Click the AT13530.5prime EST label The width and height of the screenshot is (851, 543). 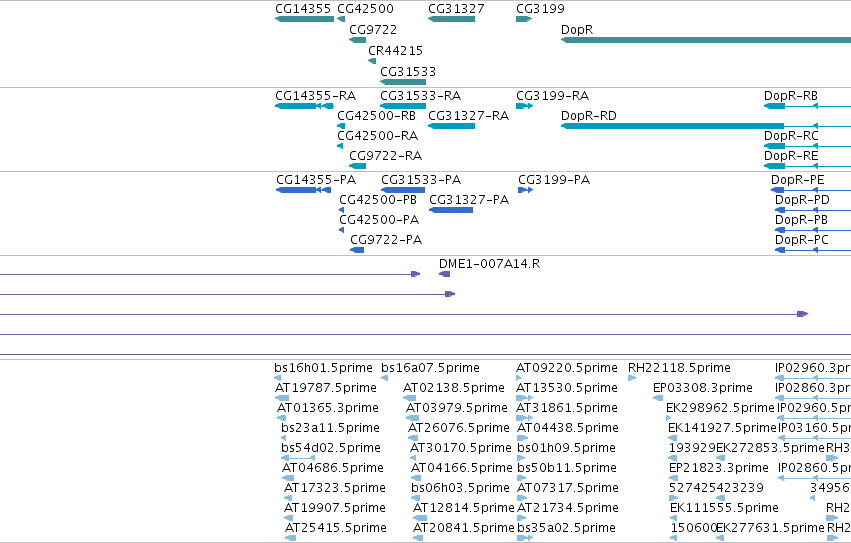tap(567, 388)
